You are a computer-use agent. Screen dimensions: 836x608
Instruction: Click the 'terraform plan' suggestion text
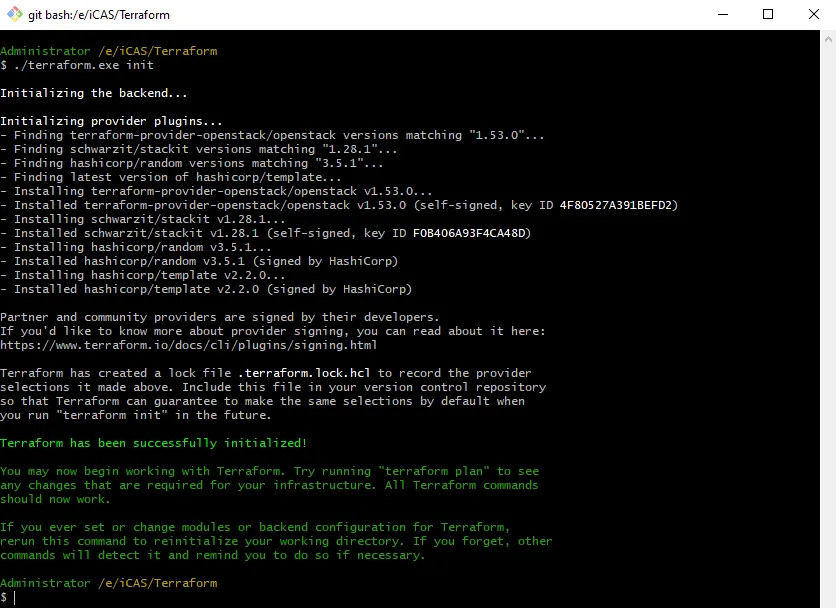(433, 471)
